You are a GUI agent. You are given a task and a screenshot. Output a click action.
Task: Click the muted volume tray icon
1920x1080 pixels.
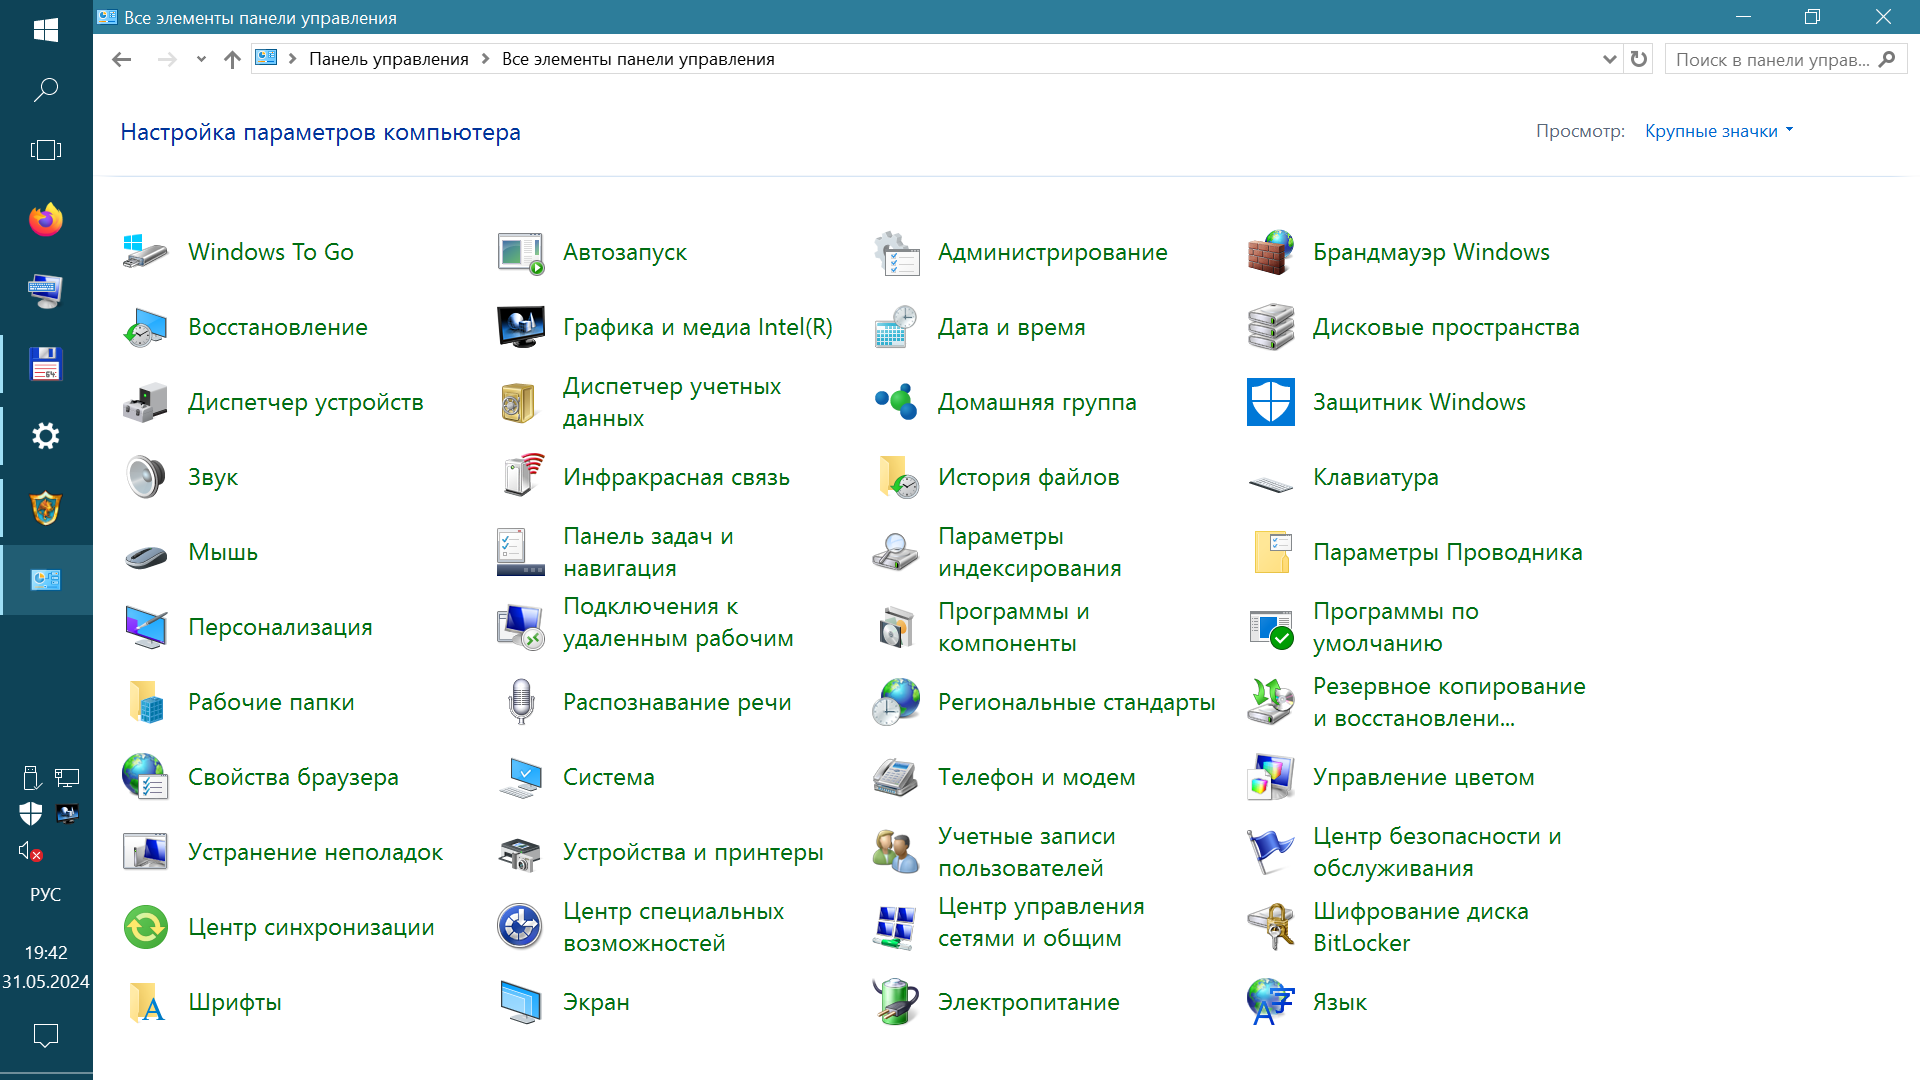[30, 852]
